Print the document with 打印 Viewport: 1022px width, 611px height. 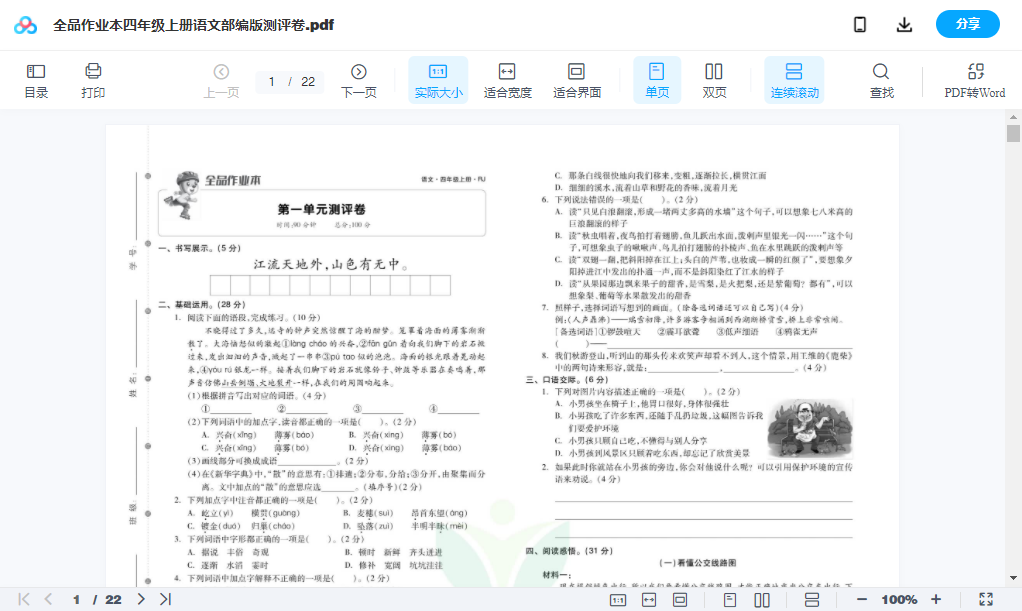click(93, 80)
